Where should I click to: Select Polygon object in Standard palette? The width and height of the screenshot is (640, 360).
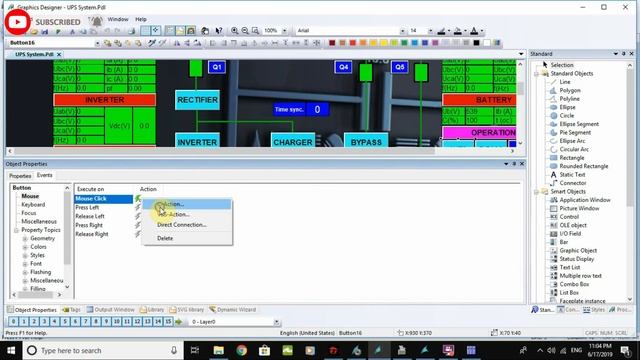click(570, 91)
